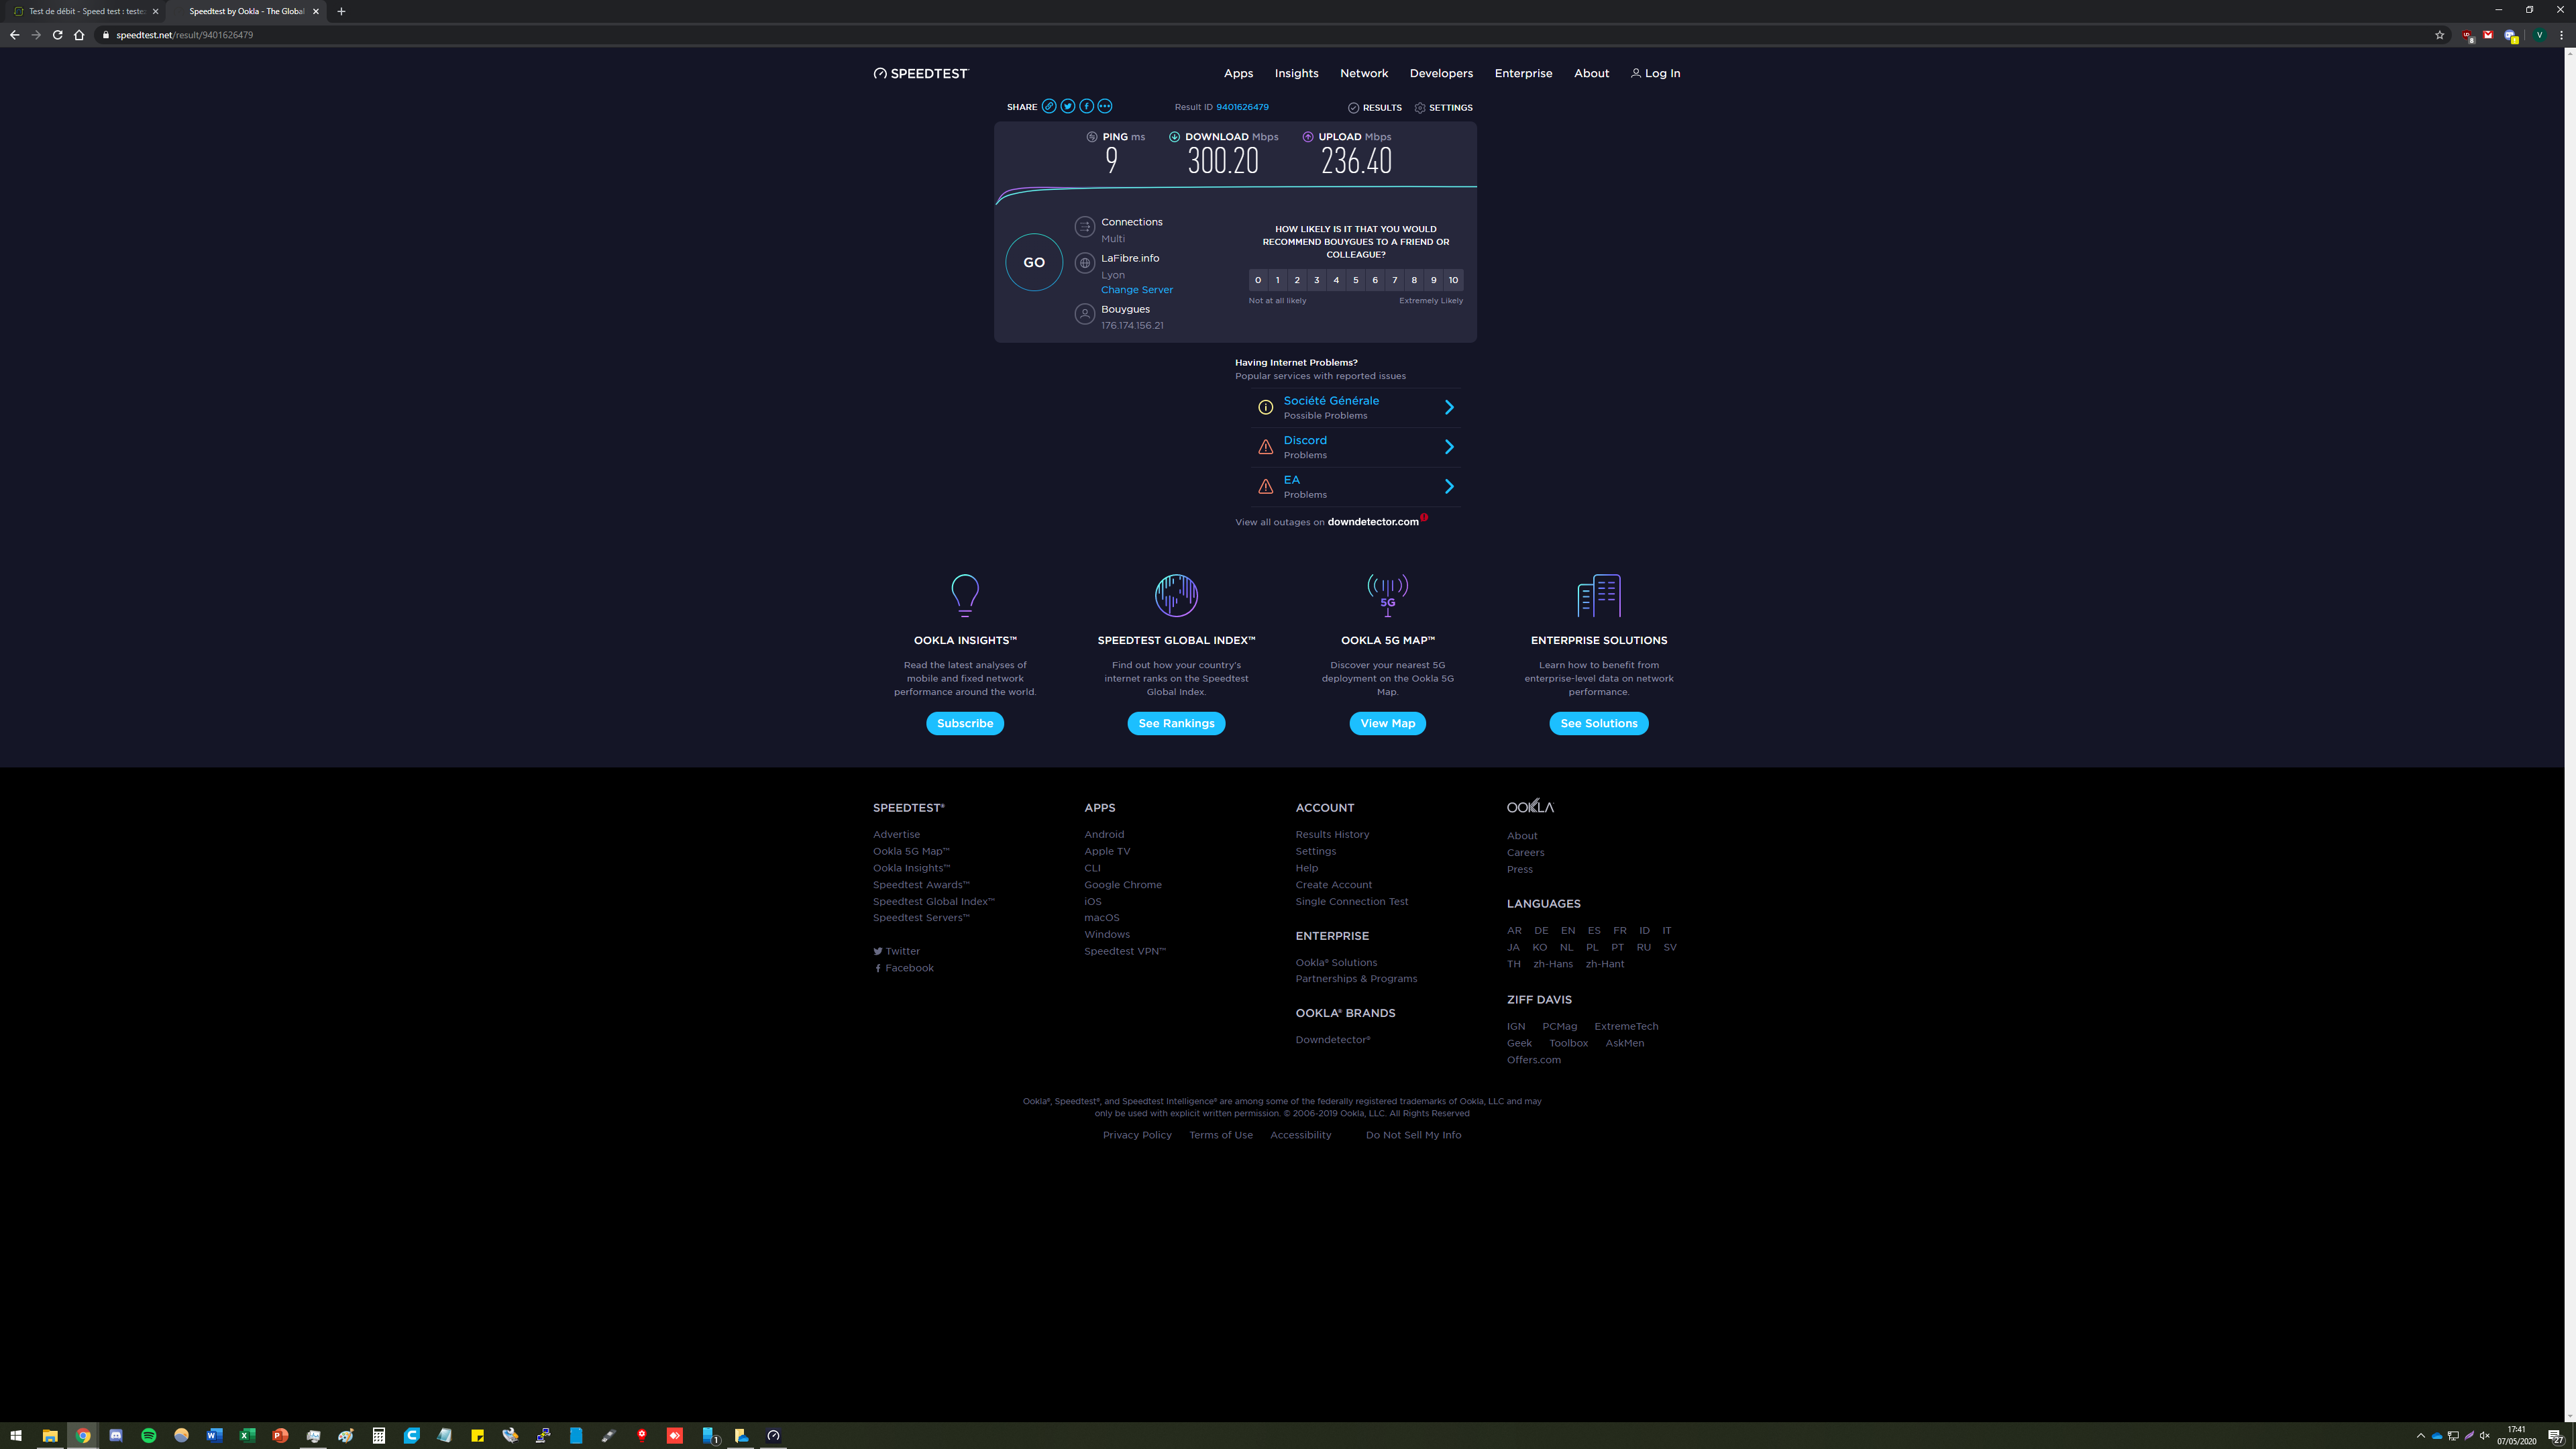Open the Insights menu in the header
Image resolution: width=2576 pixels, height=1449 pixels.
tap(1296, 73)
